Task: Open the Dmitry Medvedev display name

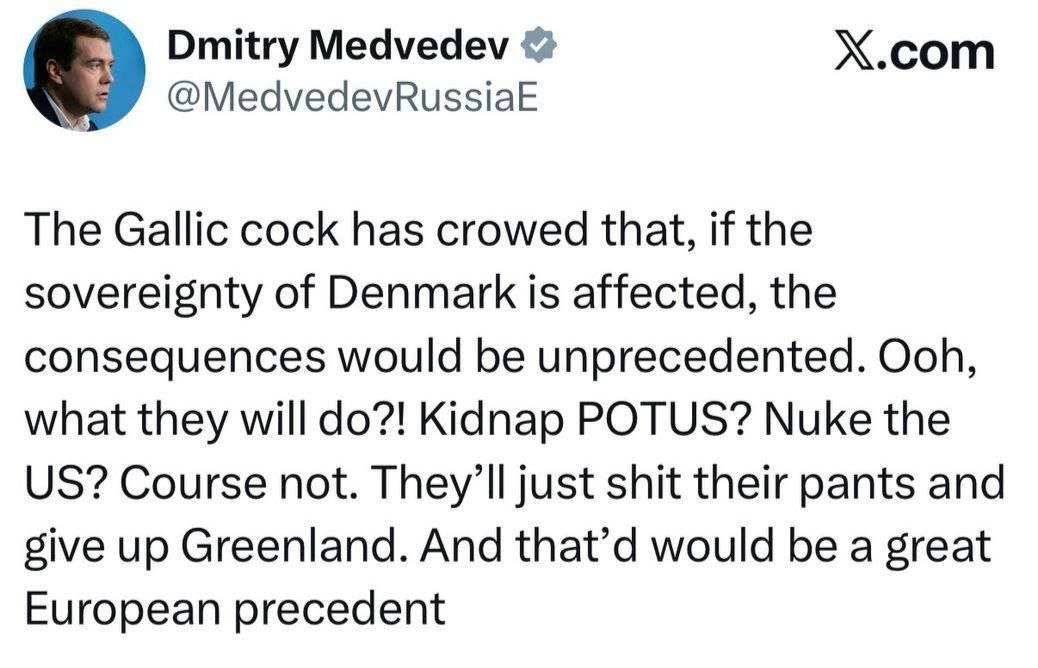Action: tap(338, 45)
